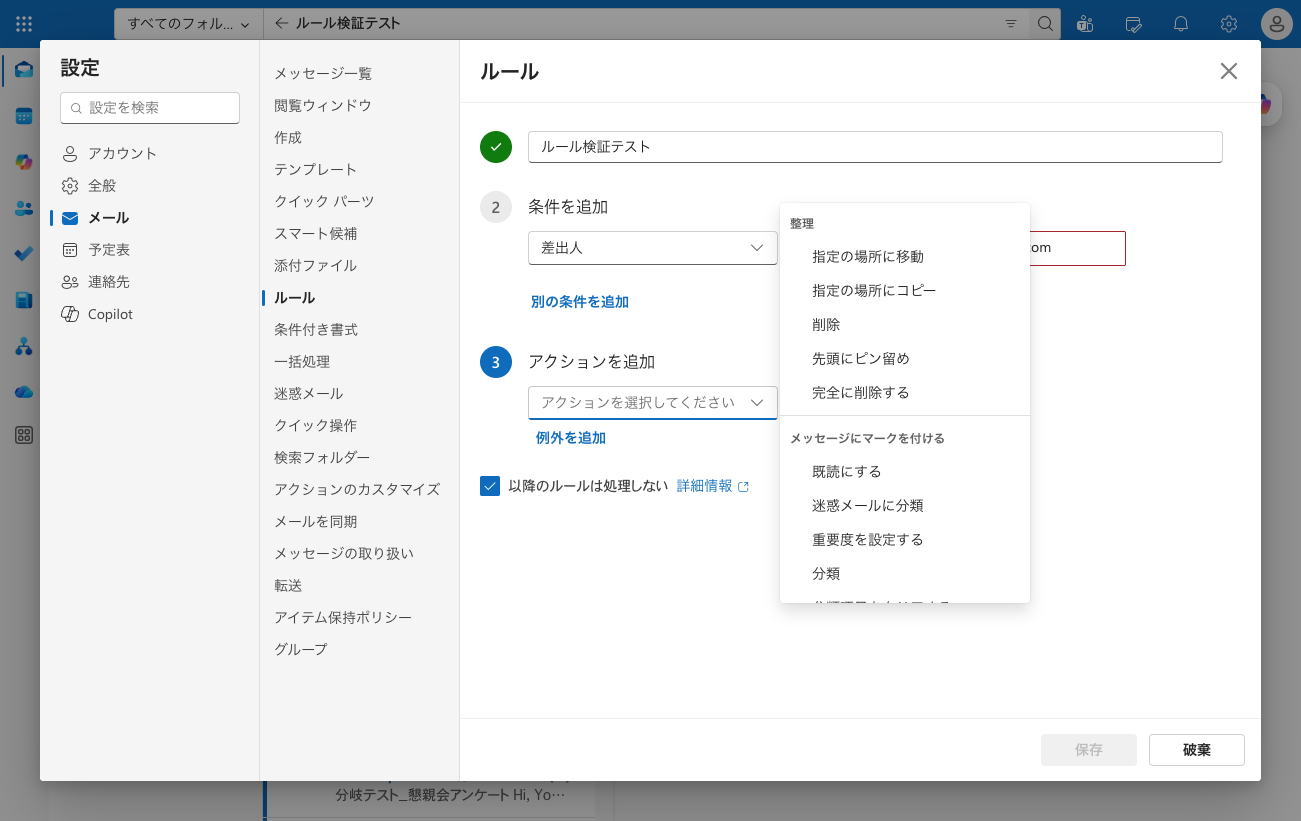This screenshot has width=1301, height=821.
Task: Open the OneDrive cloud app icon
Action: [x=24, y=392]
